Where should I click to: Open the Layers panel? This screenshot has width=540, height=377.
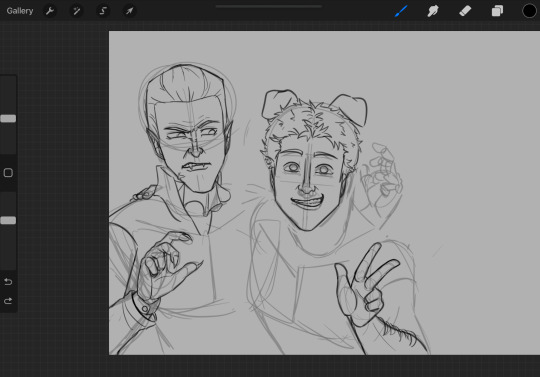coord(497,11)
